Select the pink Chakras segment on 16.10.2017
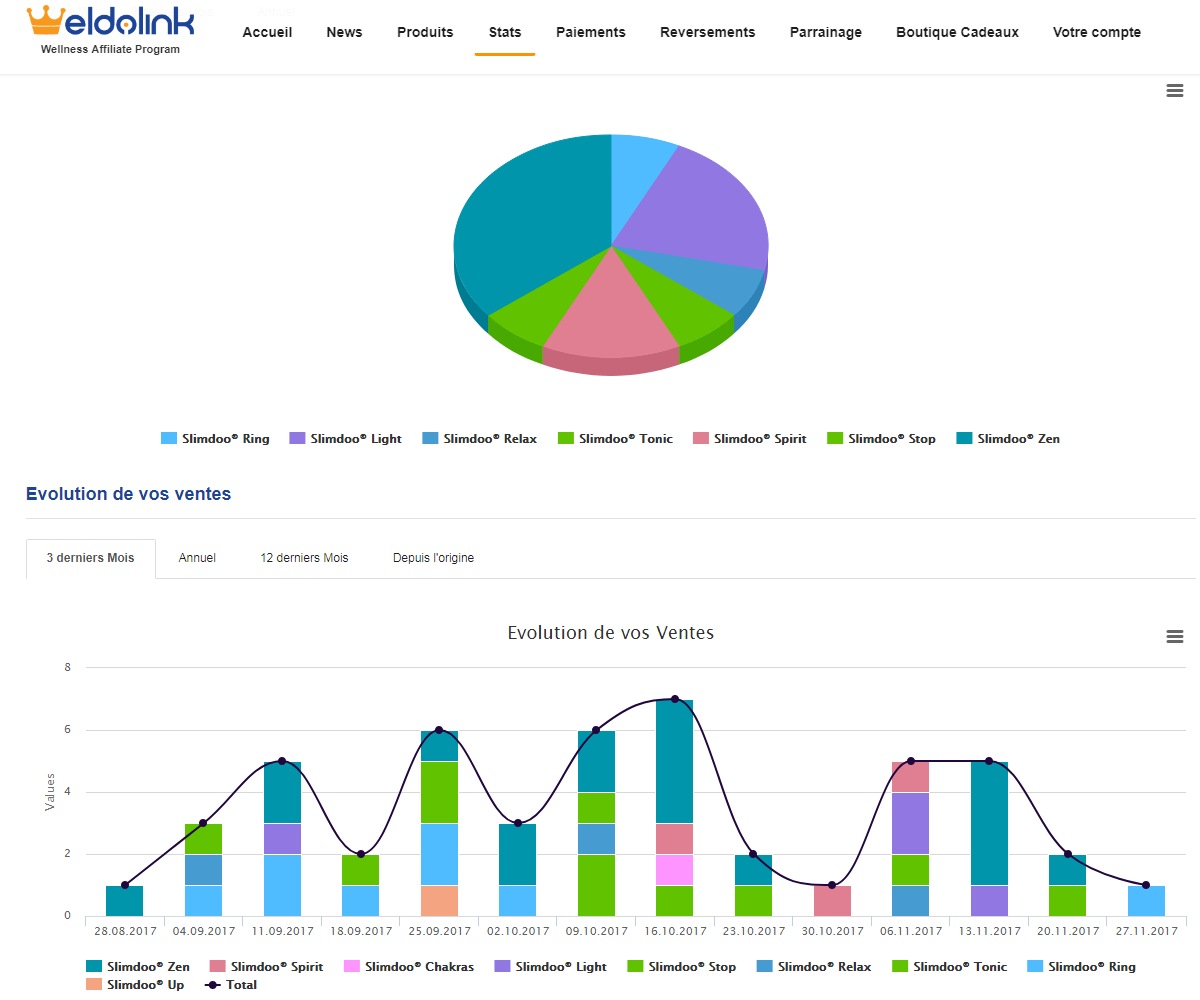The width and height of the screenshot is (1200, 1000). (675, 870)
